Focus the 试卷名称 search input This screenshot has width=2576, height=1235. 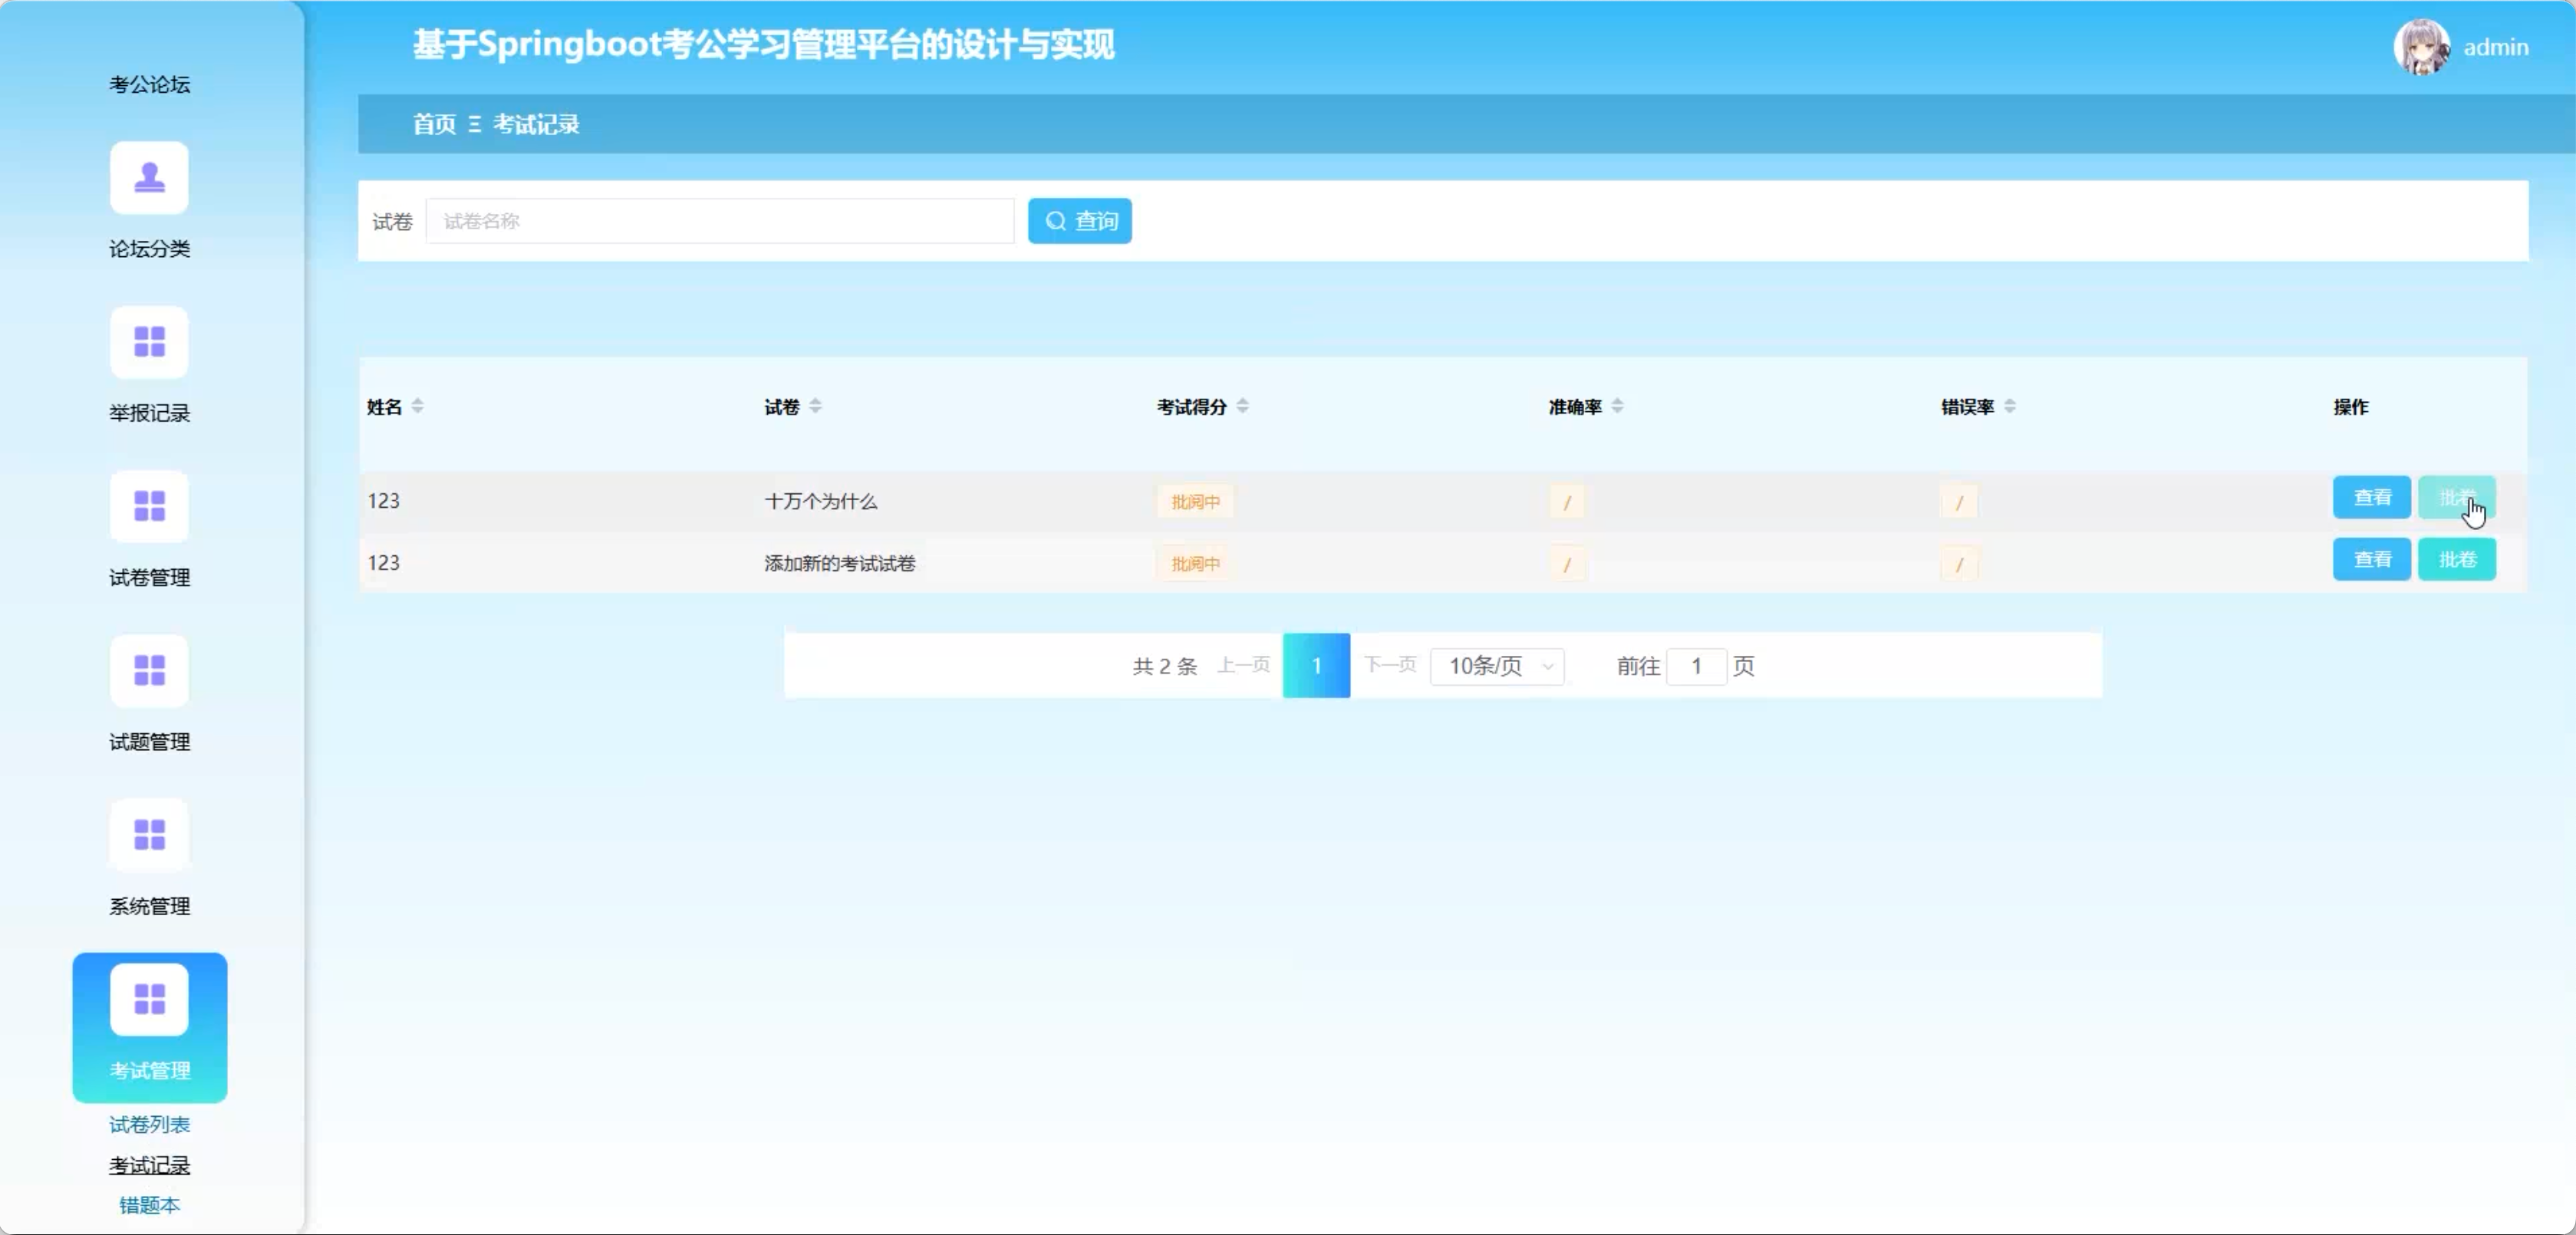(719, 221)
